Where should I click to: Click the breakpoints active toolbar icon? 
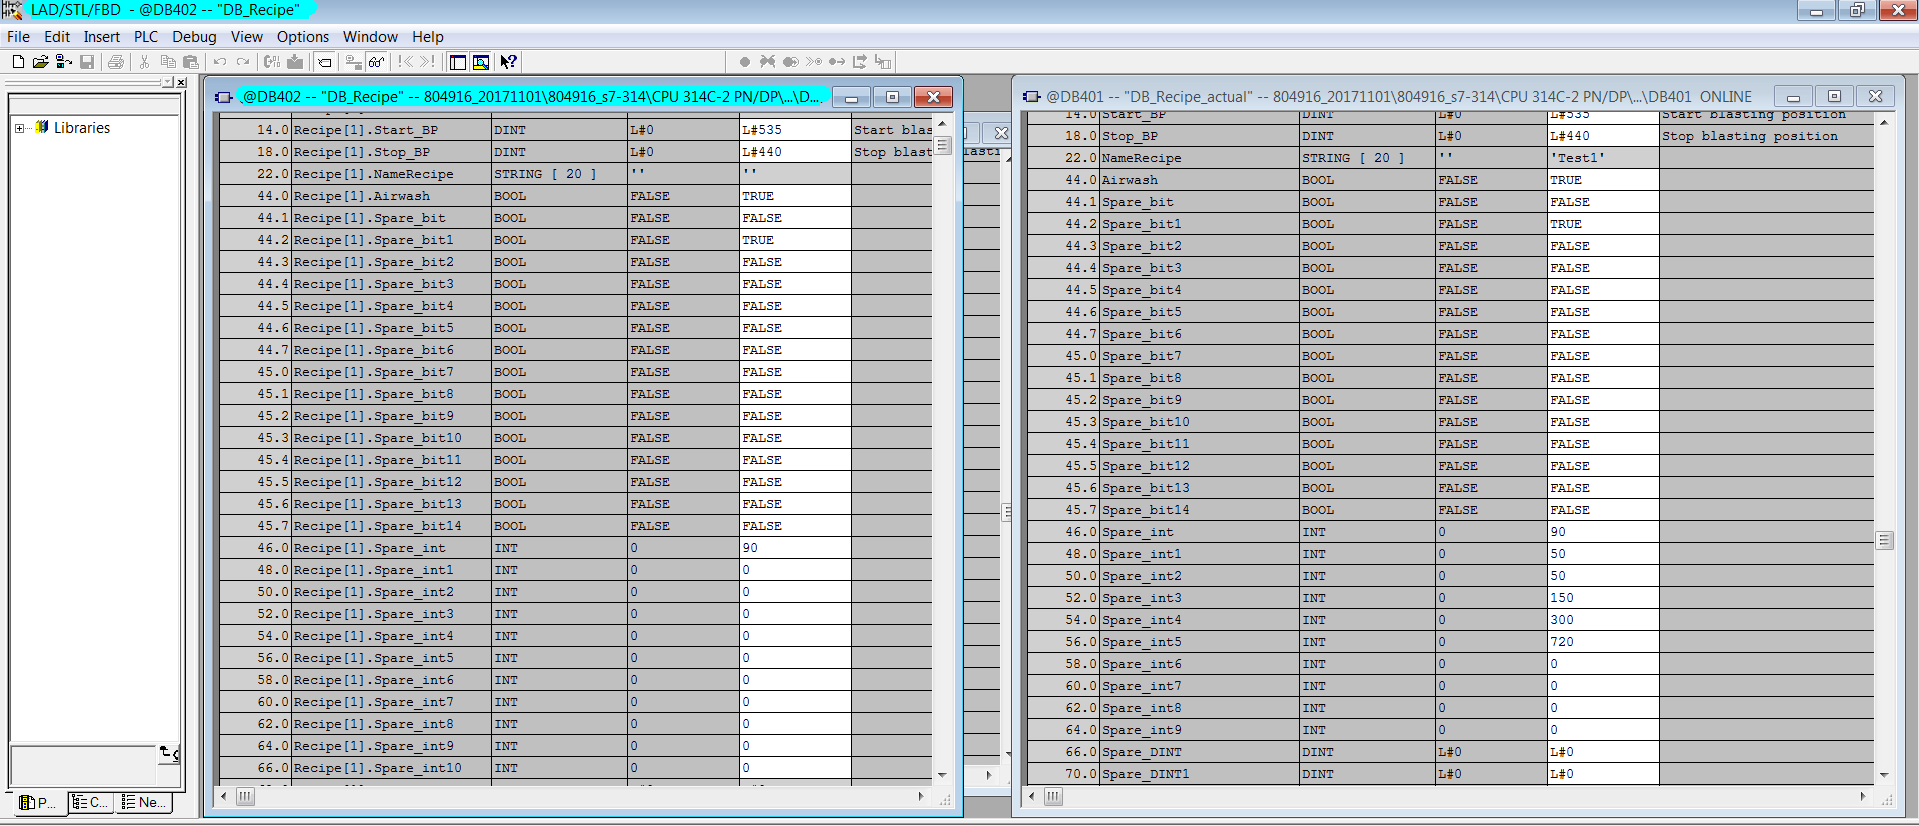pyautogui.click(x=791, y=62)
